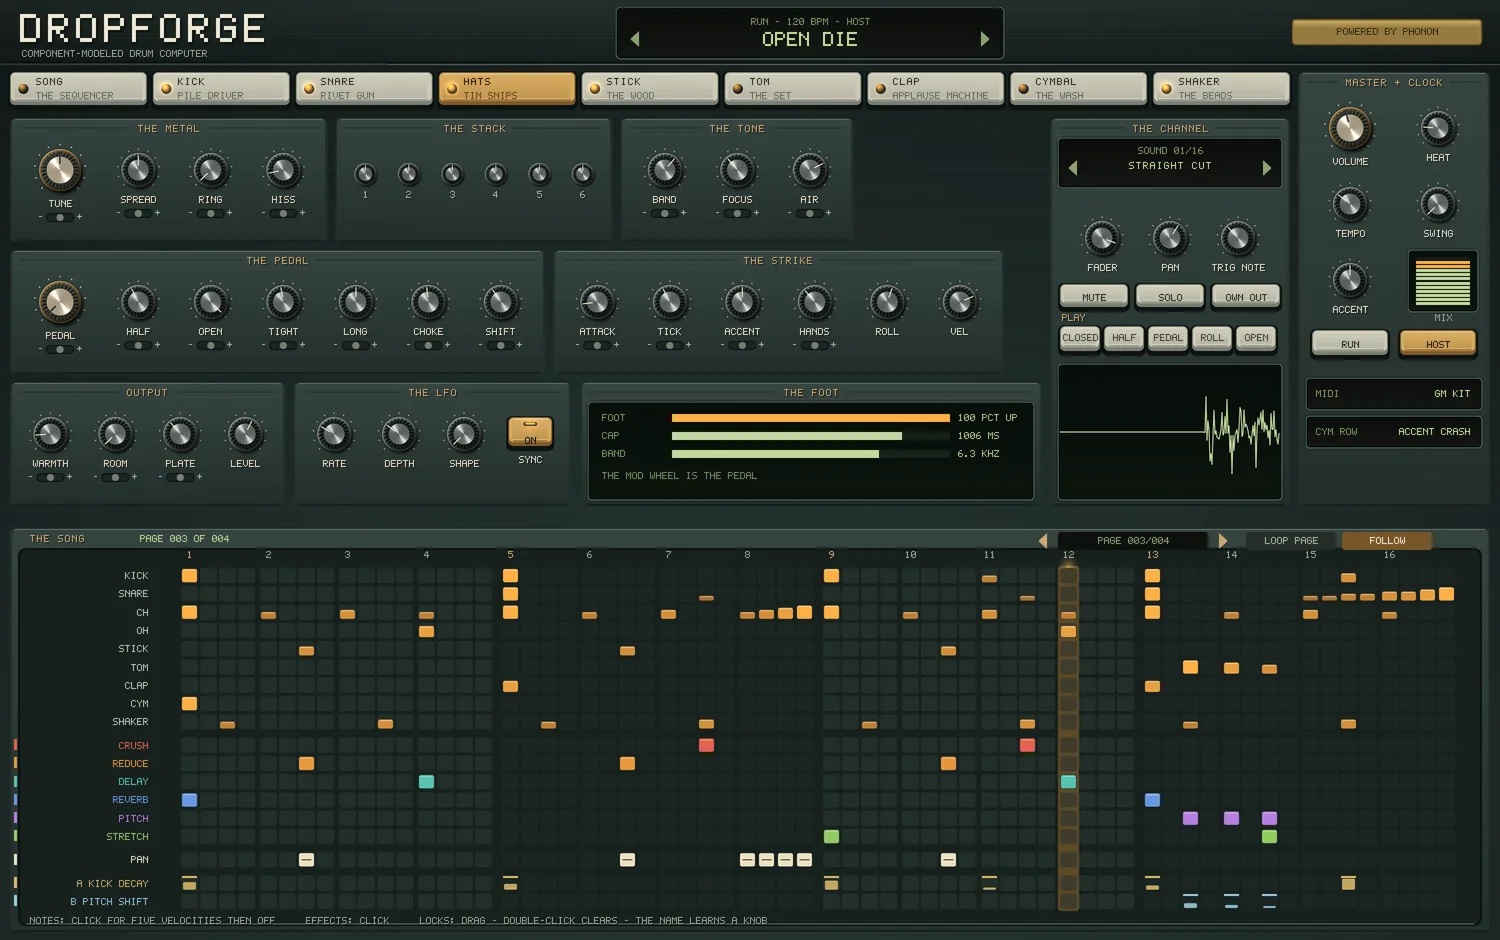Adjust the SPREAD knob
This screenshot has width=1500, height=940.
pos(138,171)
